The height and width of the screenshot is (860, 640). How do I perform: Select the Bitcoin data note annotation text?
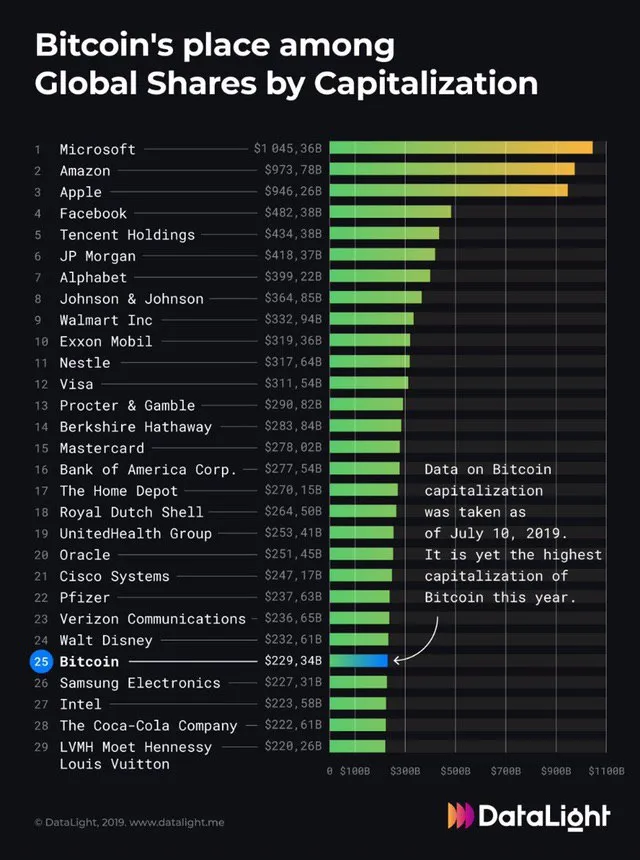click(513, 533)
